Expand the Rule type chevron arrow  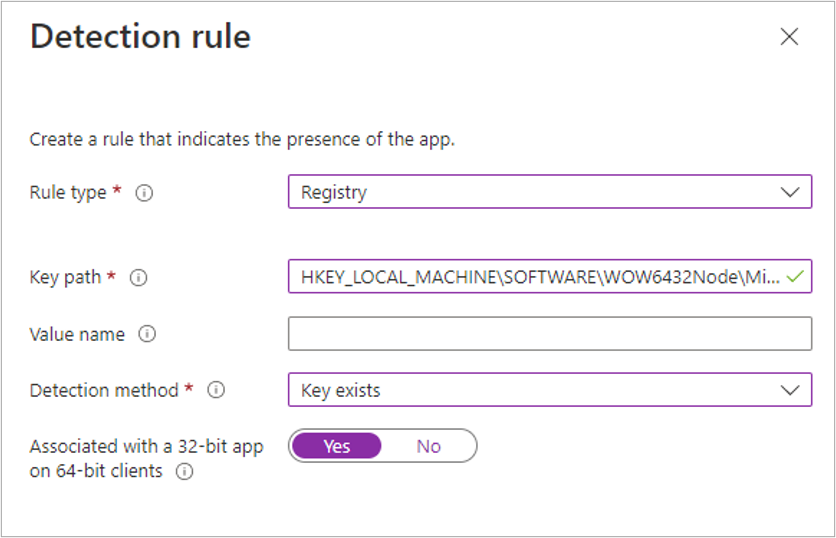(790, 192)
